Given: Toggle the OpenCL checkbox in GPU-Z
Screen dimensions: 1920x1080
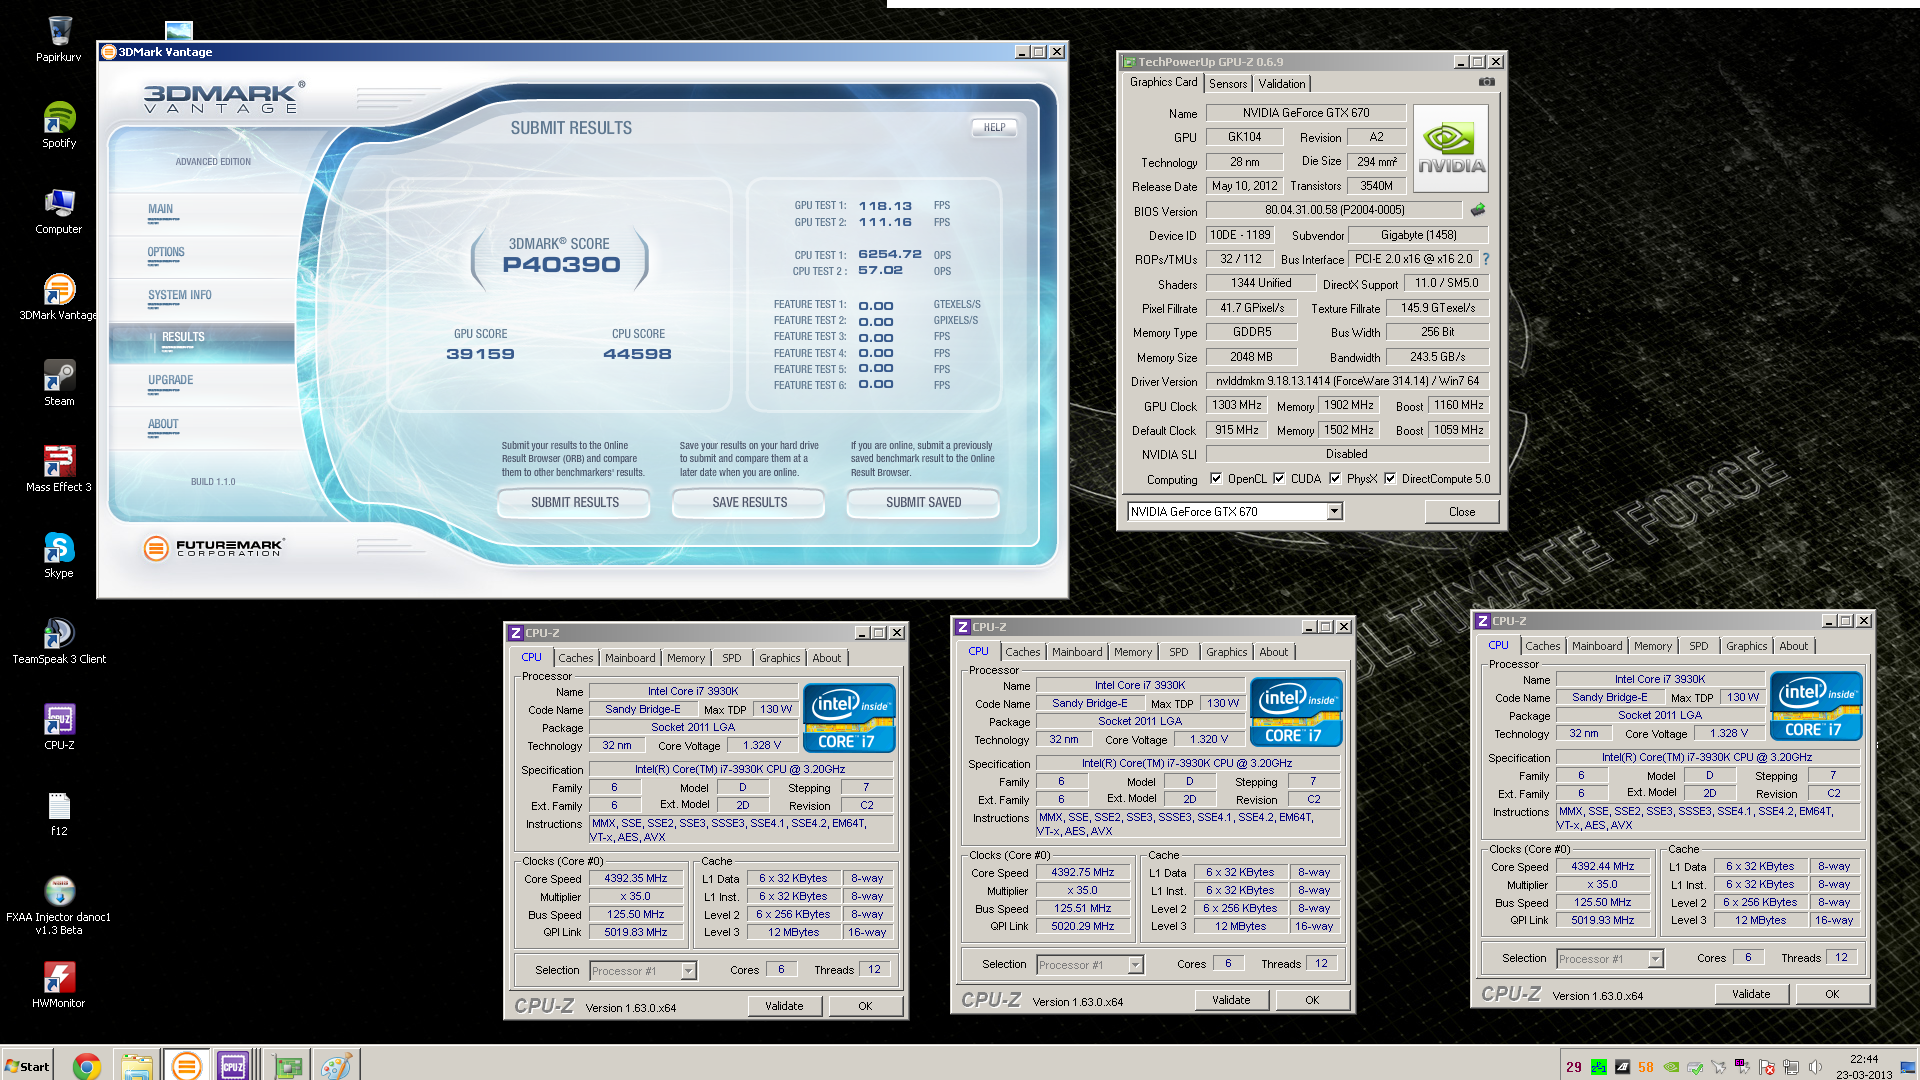Looking at the screenshot, I should (x=1216, y=478).
